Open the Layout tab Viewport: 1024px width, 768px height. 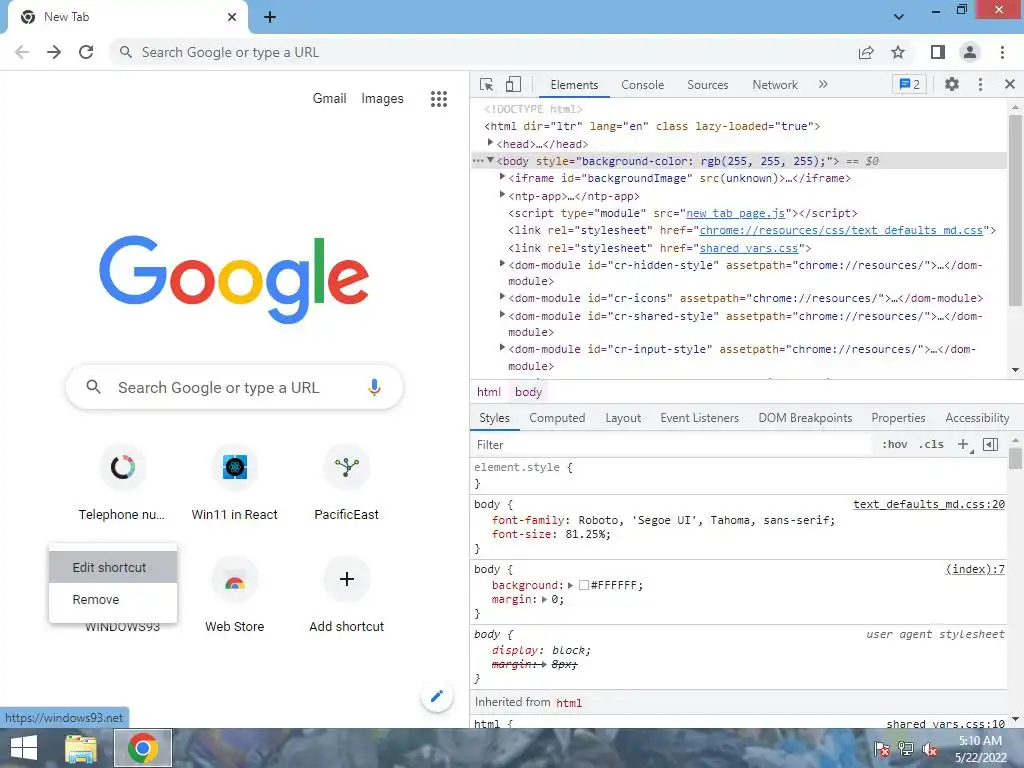[x=622, y=418]
